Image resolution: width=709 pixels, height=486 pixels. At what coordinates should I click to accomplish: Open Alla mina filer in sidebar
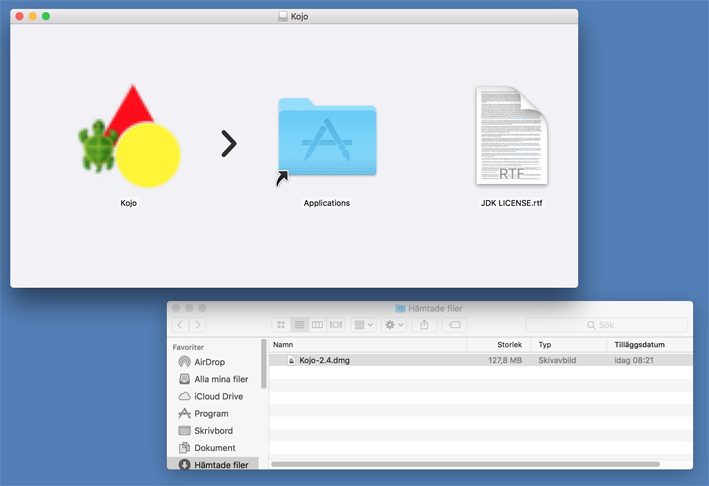point(214,379)
